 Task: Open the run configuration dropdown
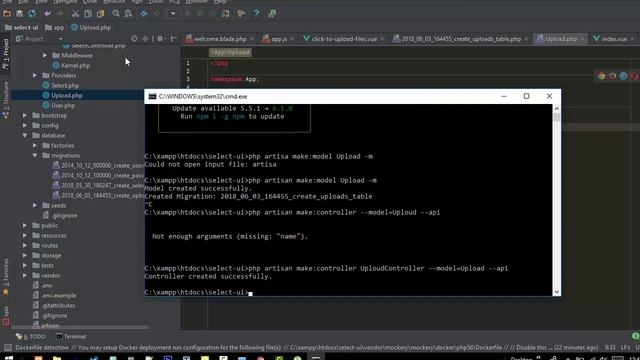[x=173, y=13]
